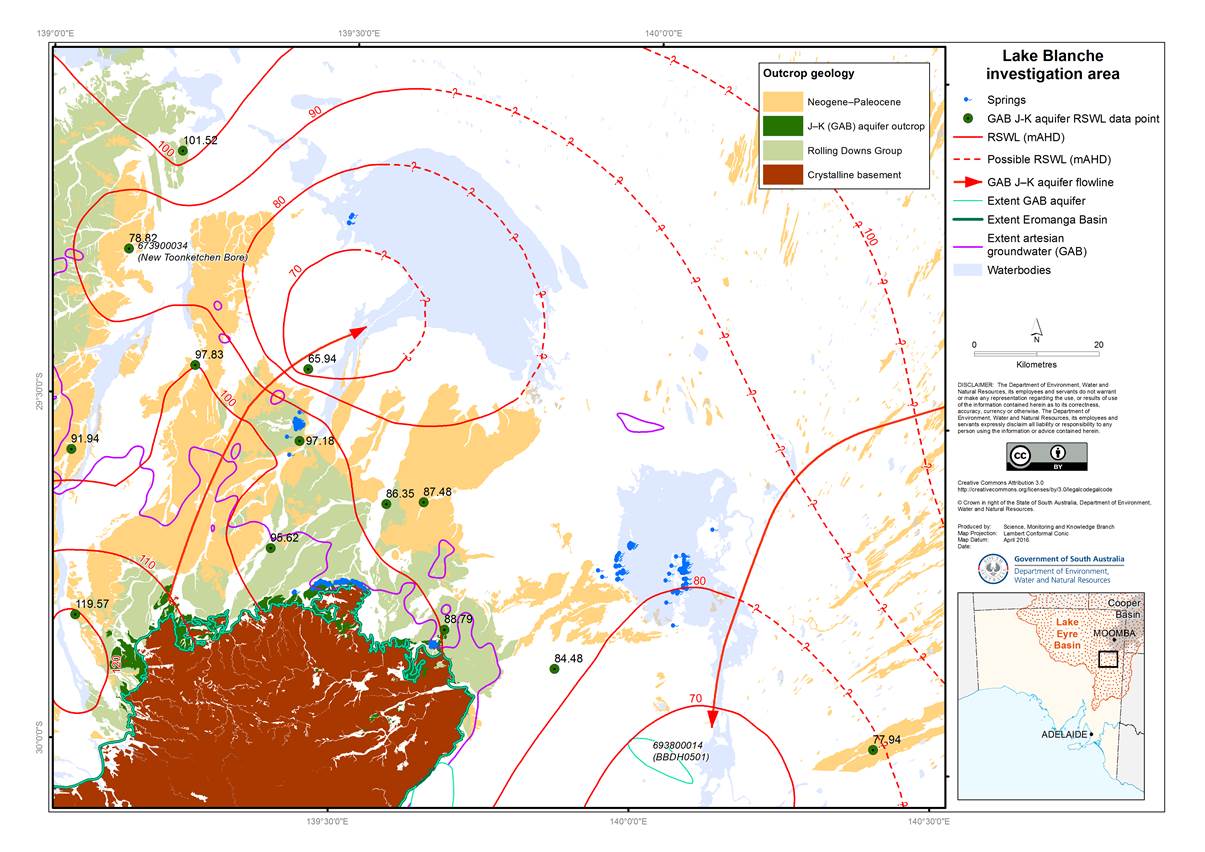Click the southward flowline arrowhead near BBDH0501

click(714, 718)
